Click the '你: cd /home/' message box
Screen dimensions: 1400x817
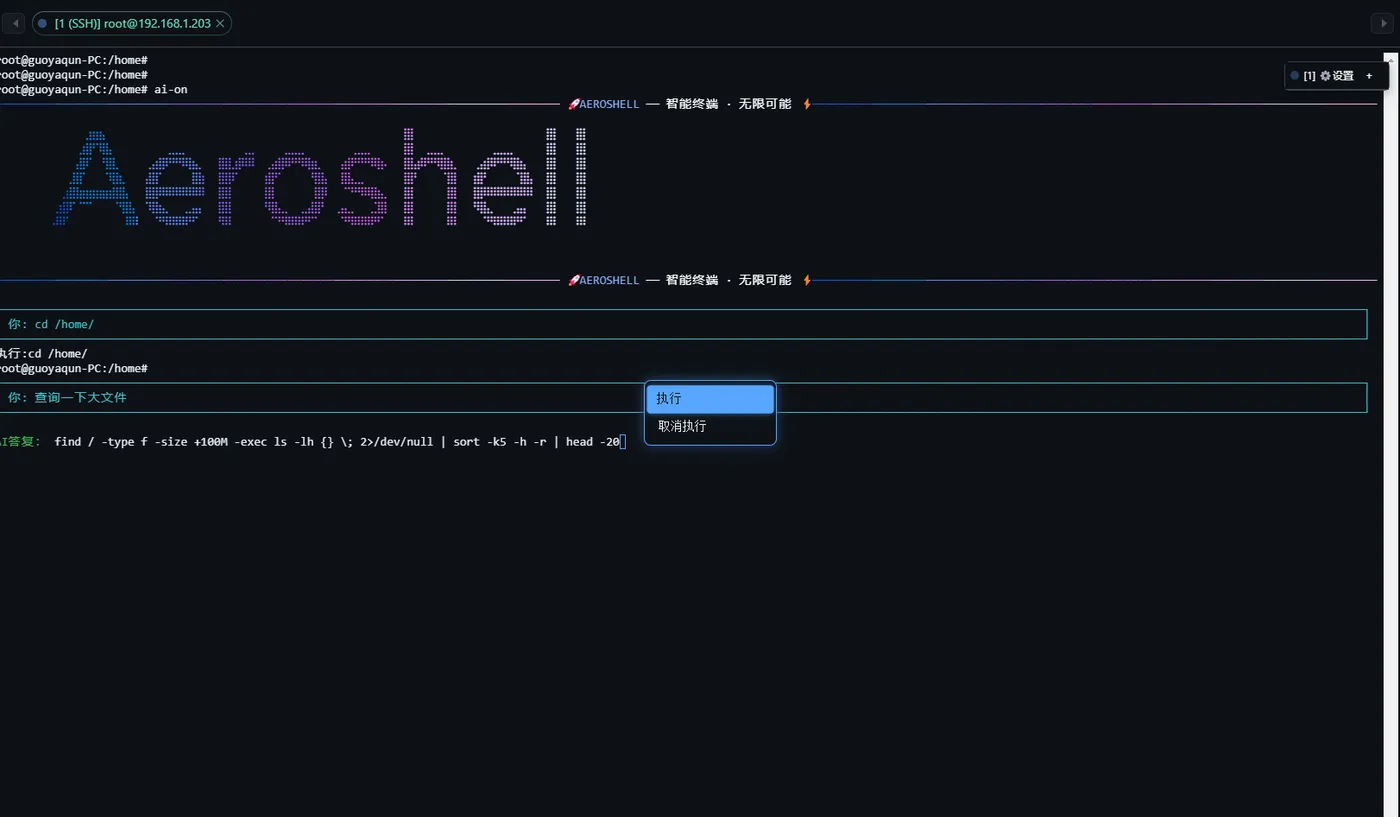(x=683, y=324)
